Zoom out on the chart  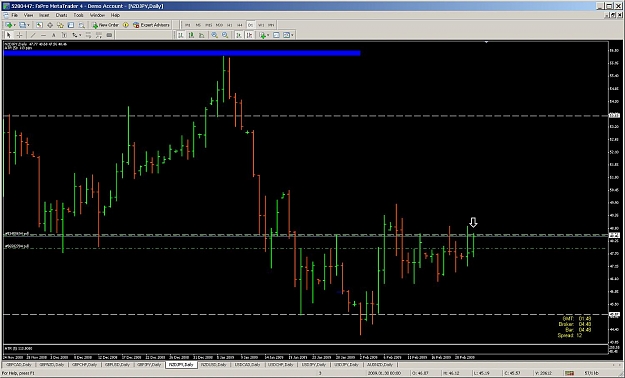point(225,35)
